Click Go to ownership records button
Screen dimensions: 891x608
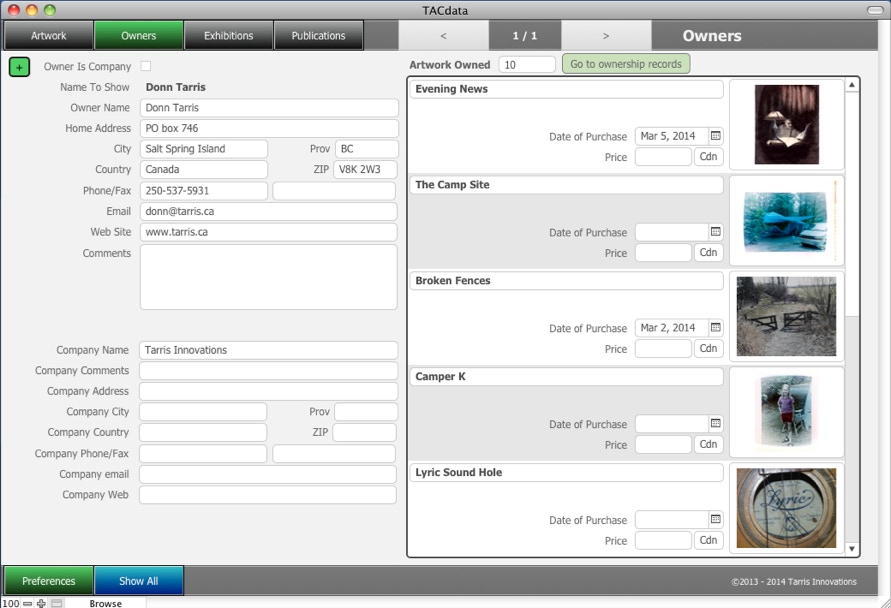[625, 64]
